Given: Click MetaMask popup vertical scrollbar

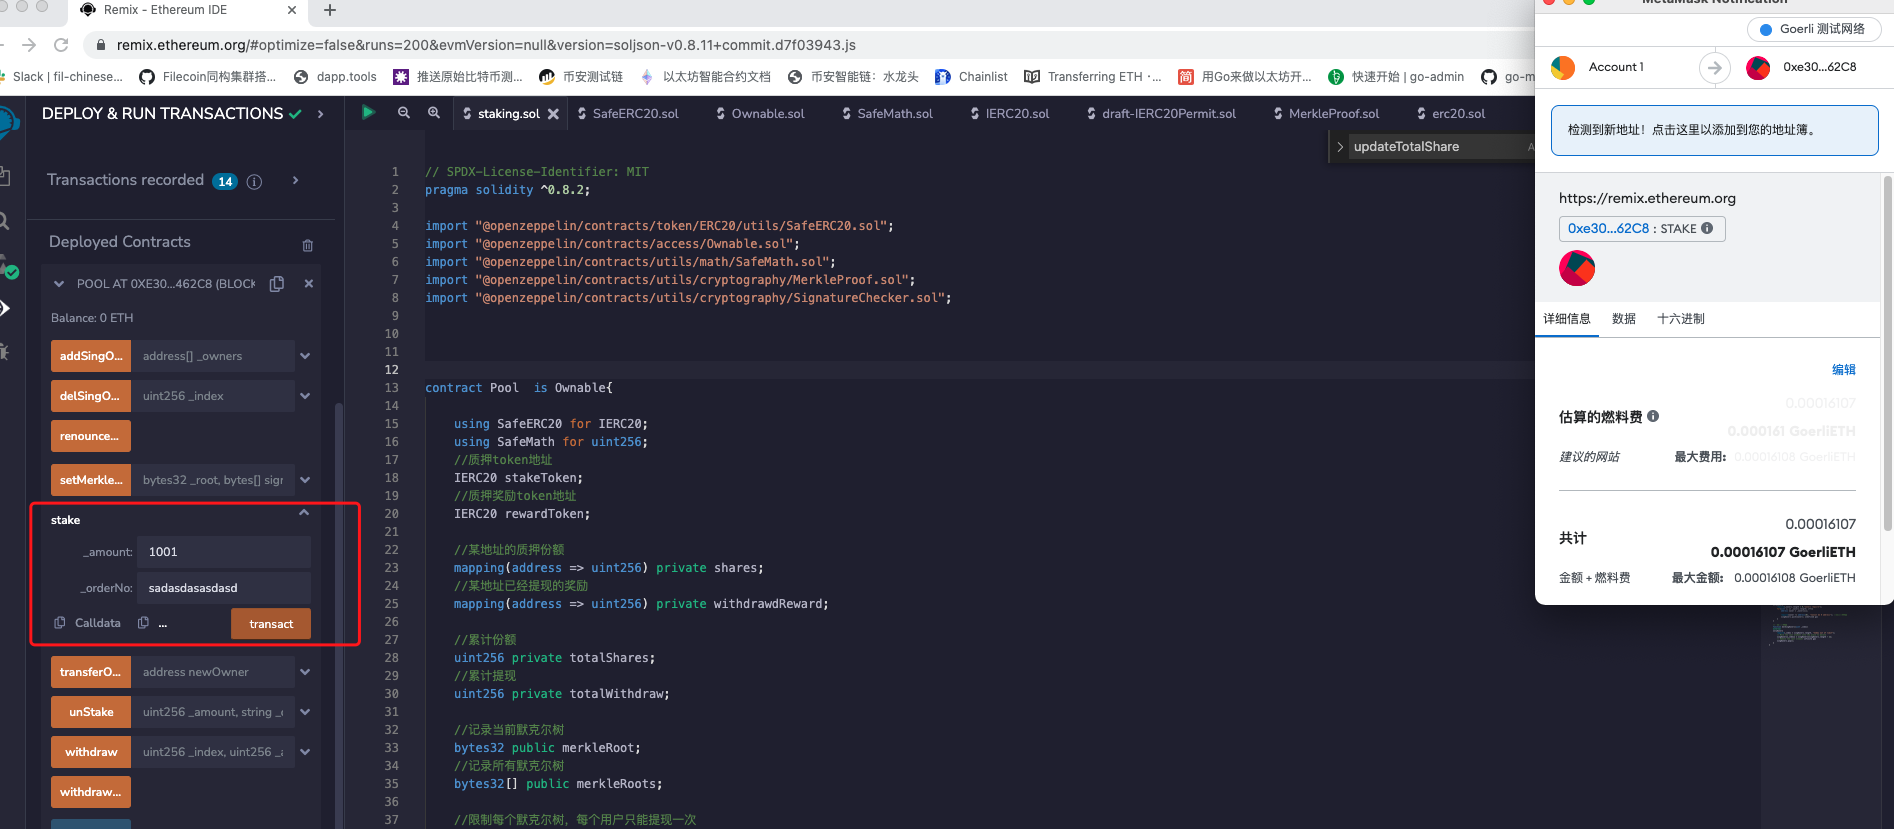Looking at the screenshot, I should (1887, 352).
